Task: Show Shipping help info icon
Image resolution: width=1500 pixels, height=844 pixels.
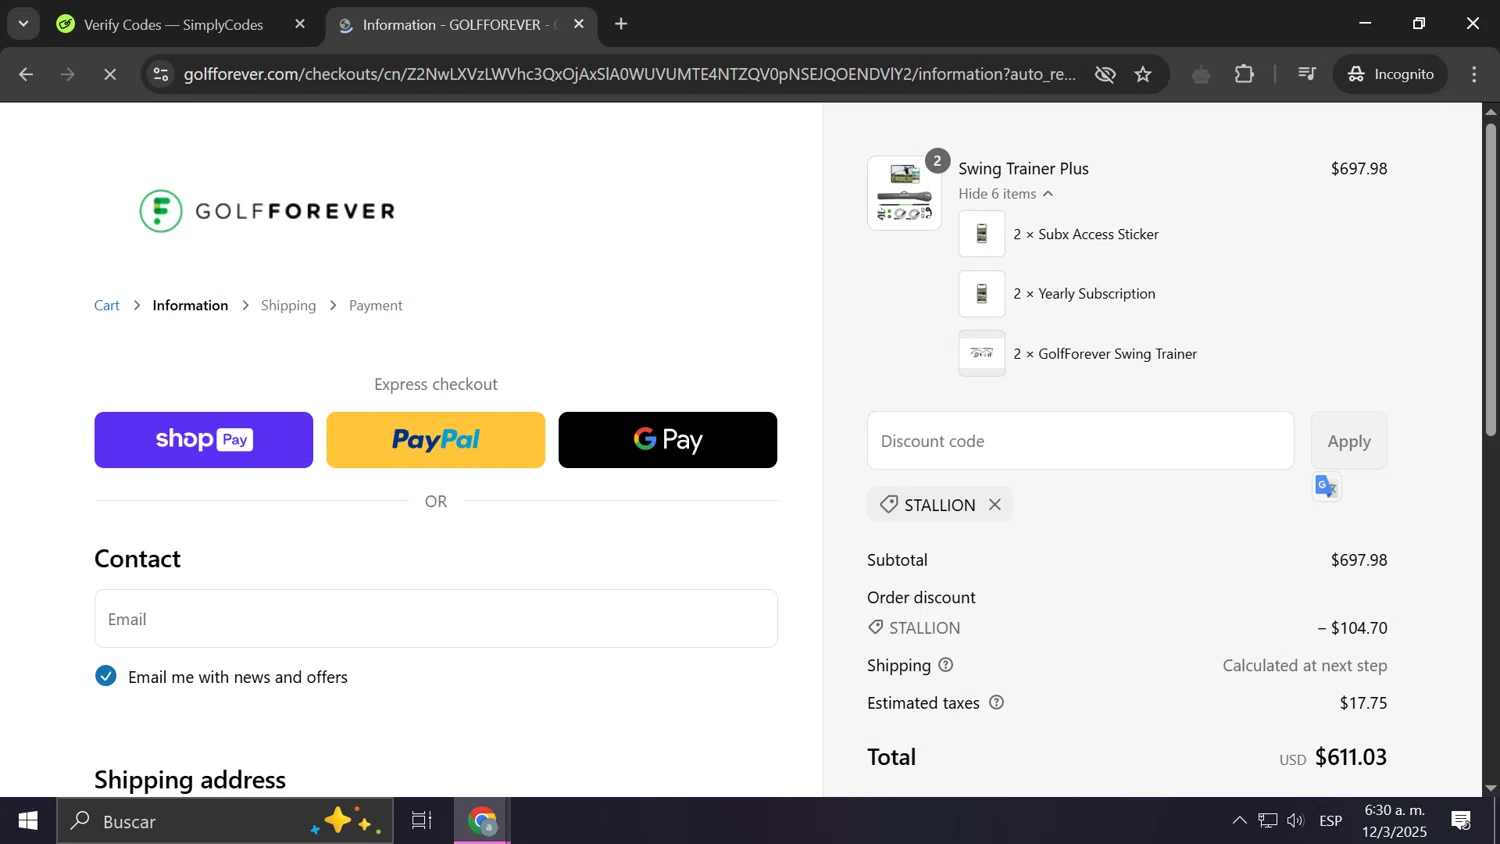Action: coord(946,665)
